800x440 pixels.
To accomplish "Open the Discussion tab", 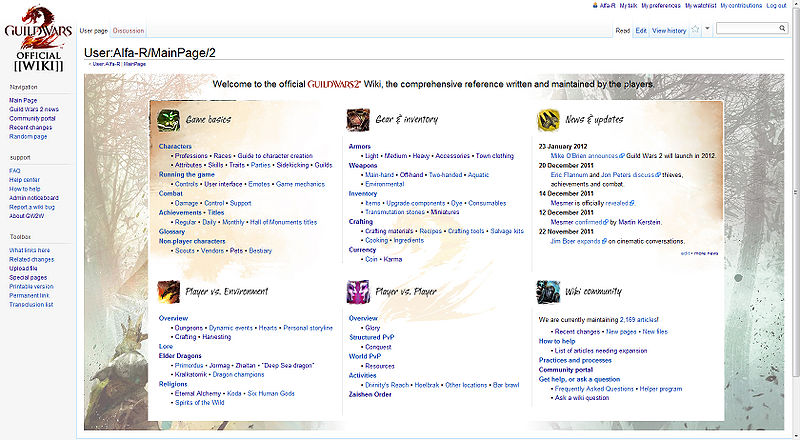I will pyautogui.click(x=128, y=31).
